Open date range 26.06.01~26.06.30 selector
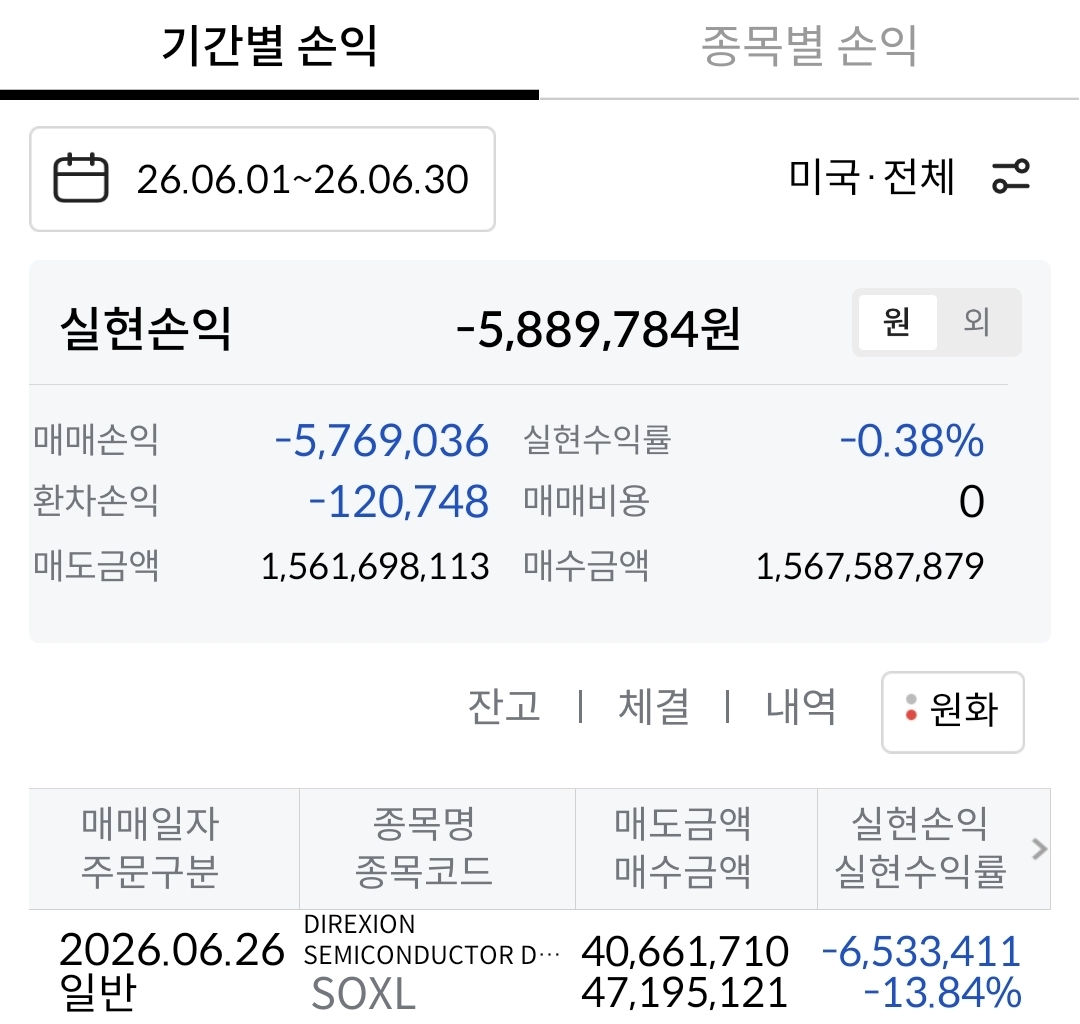Screen dimensions: 1080x1024 [x=262, y=179]
